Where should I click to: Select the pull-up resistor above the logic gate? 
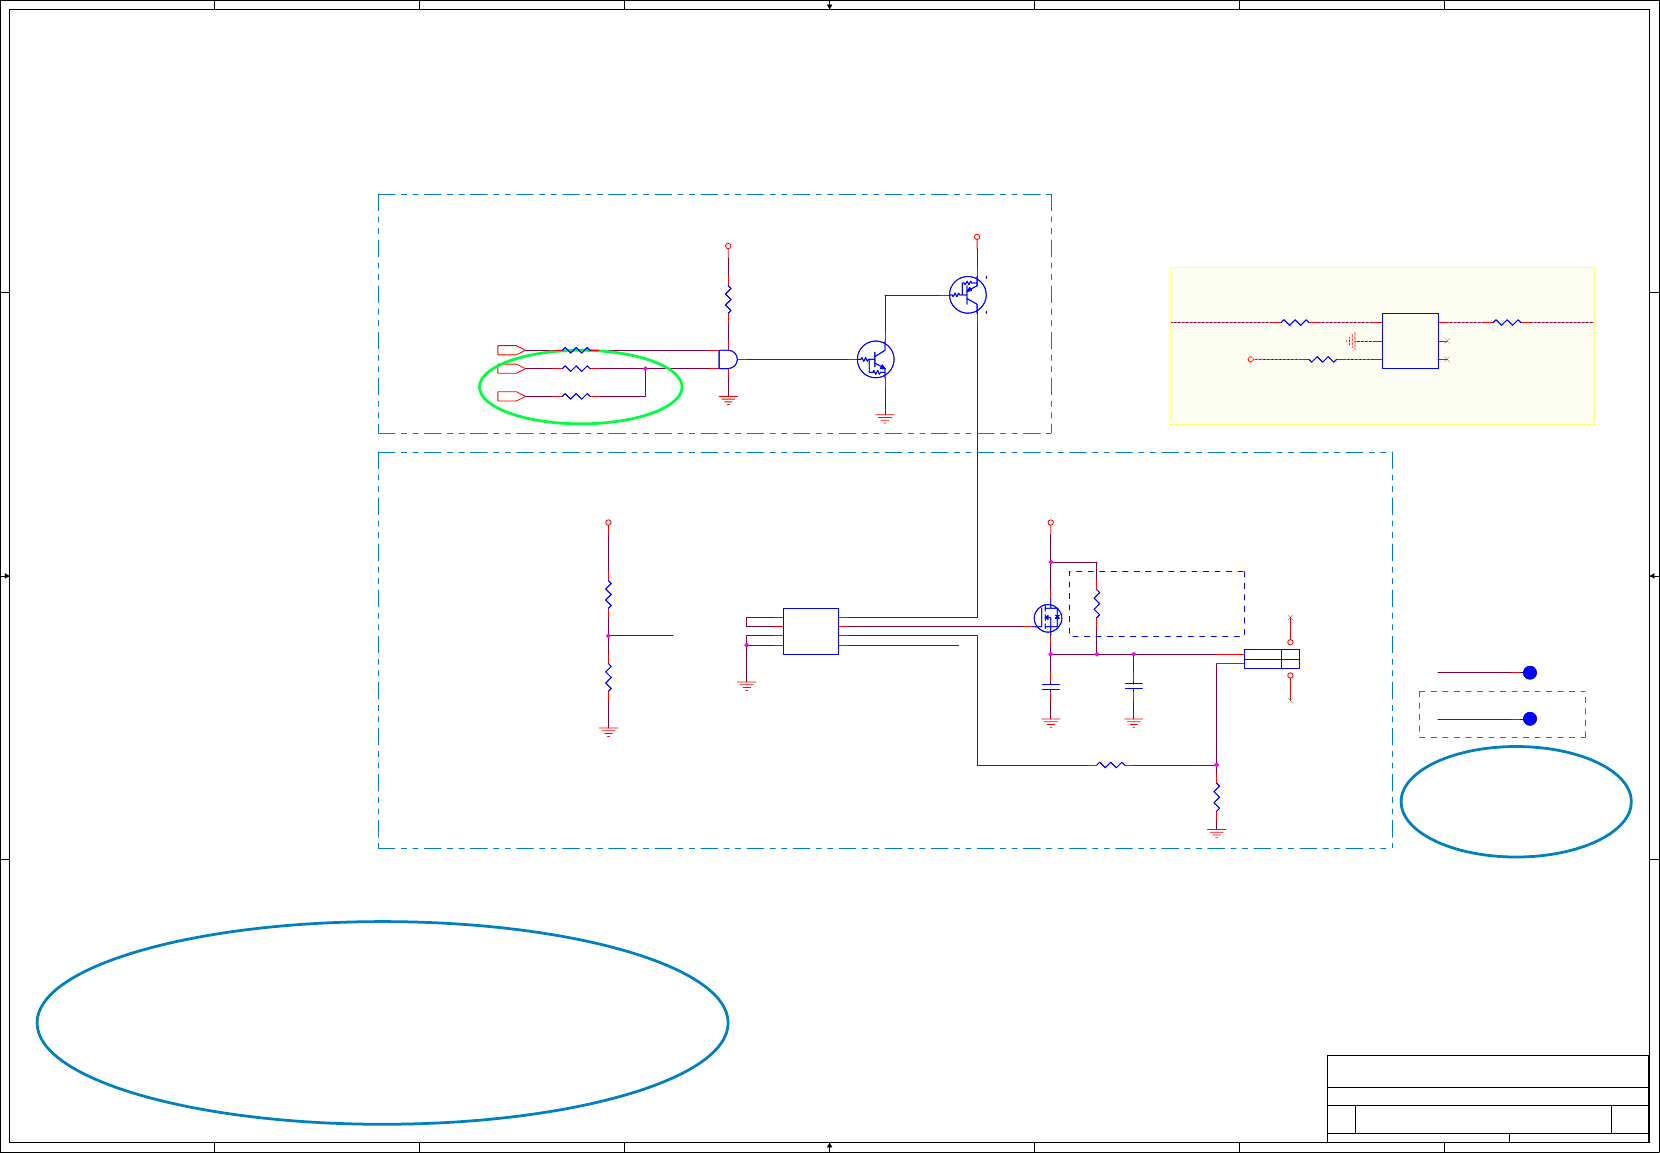(x=728, y=299)
